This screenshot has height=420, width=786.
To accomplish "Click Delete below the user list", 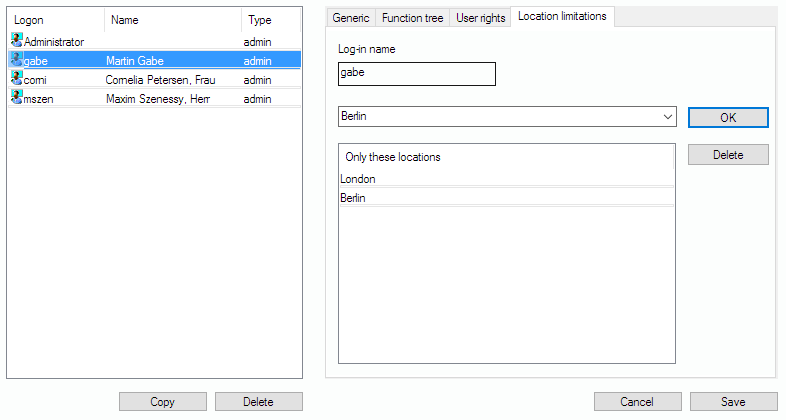I will pyautogui.click(x=258, y=402).
